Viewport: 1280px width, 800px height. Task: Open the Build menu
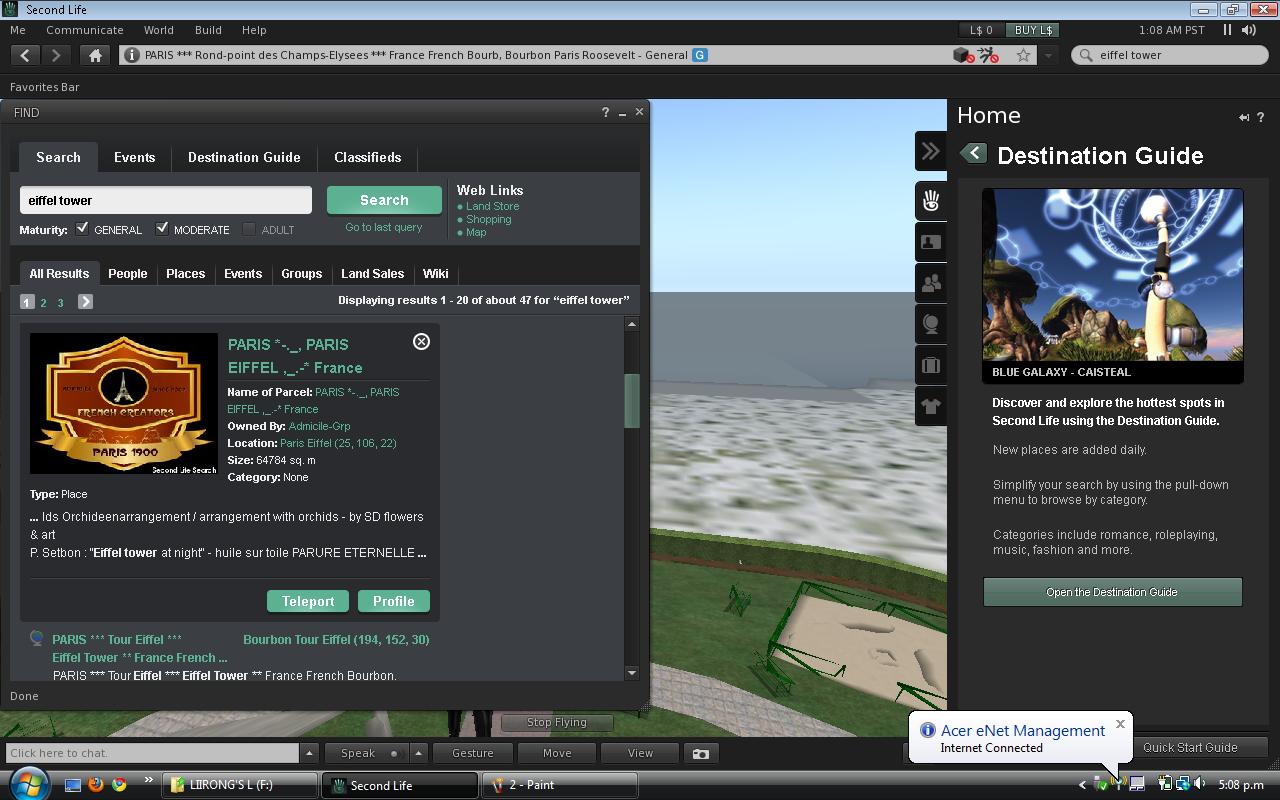tap(208, 30)
